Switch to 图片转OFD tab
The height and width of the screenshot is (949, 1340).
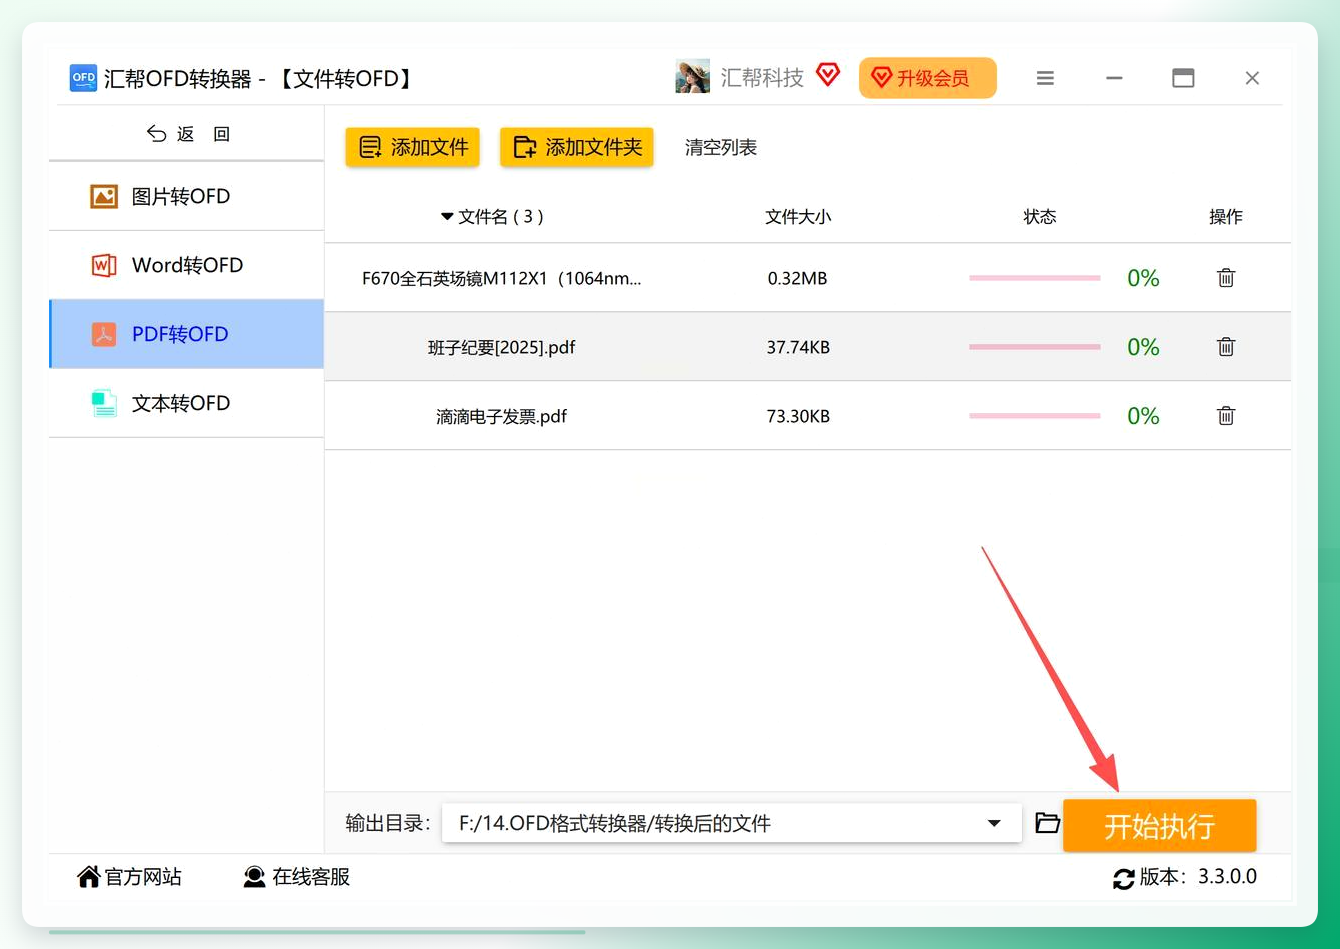pos(187,196)
